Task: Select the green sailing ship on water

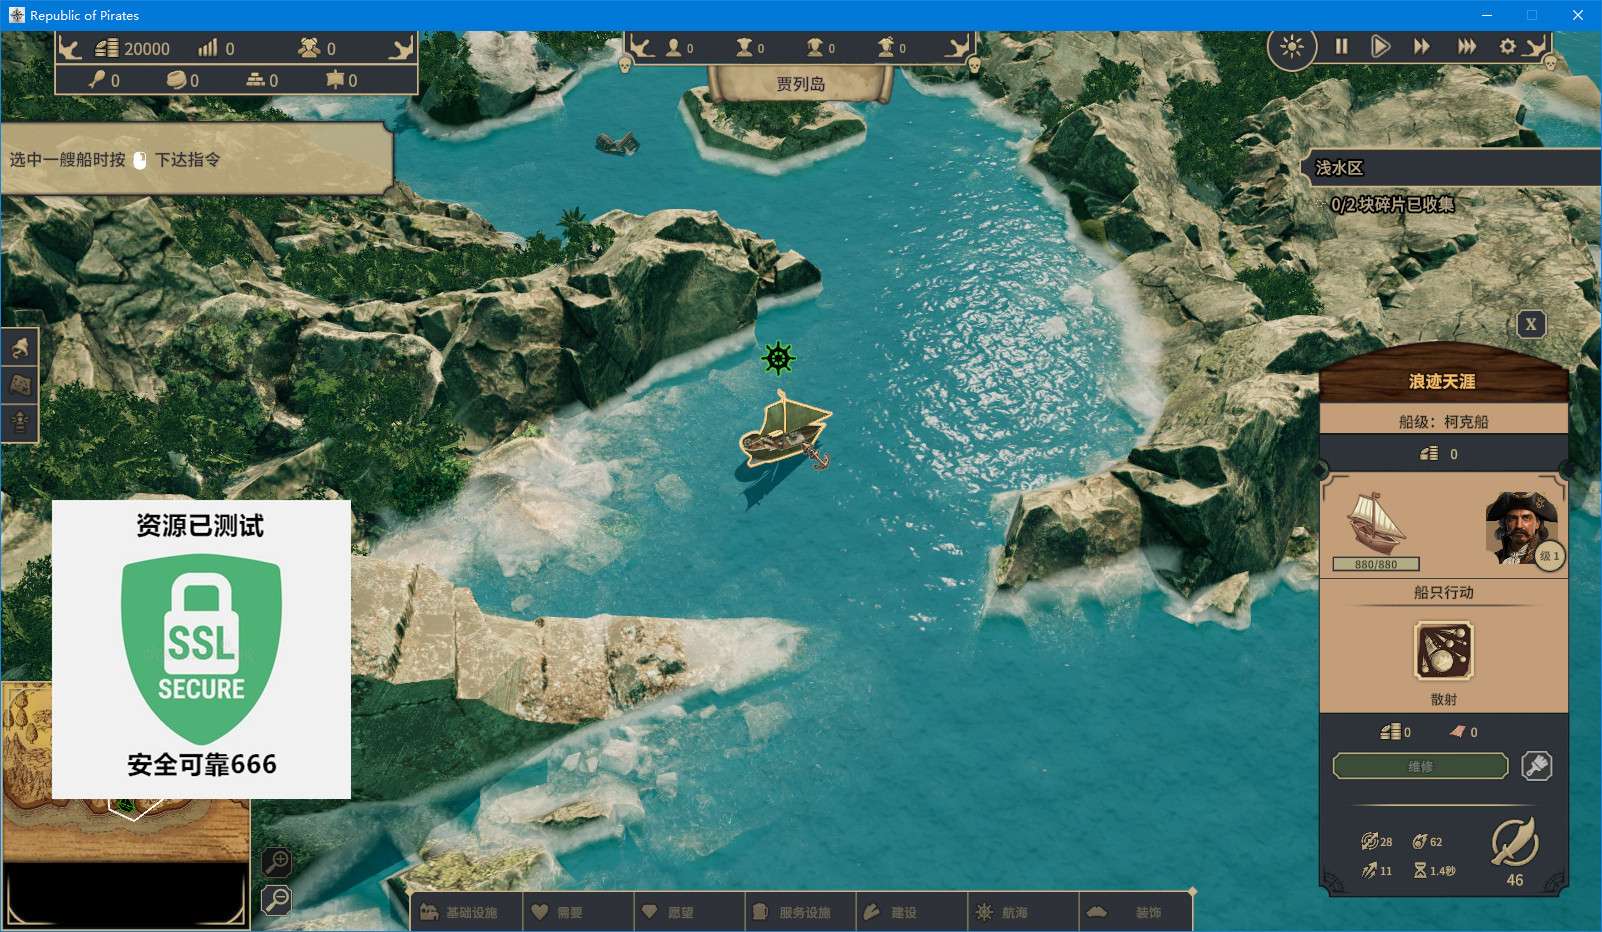Action: (x=786, y=431)
